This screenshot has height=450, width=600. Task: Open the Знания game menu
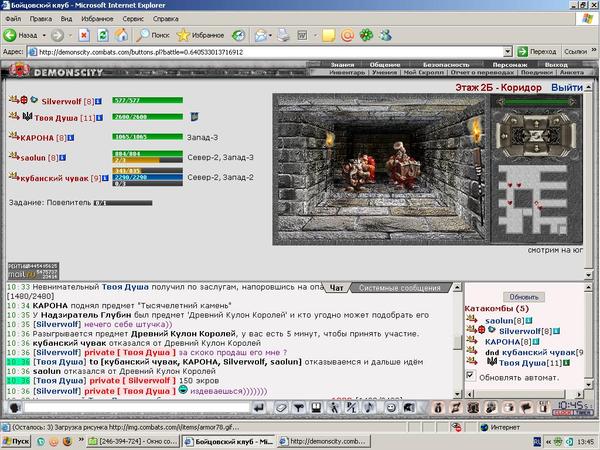point(342,65)
